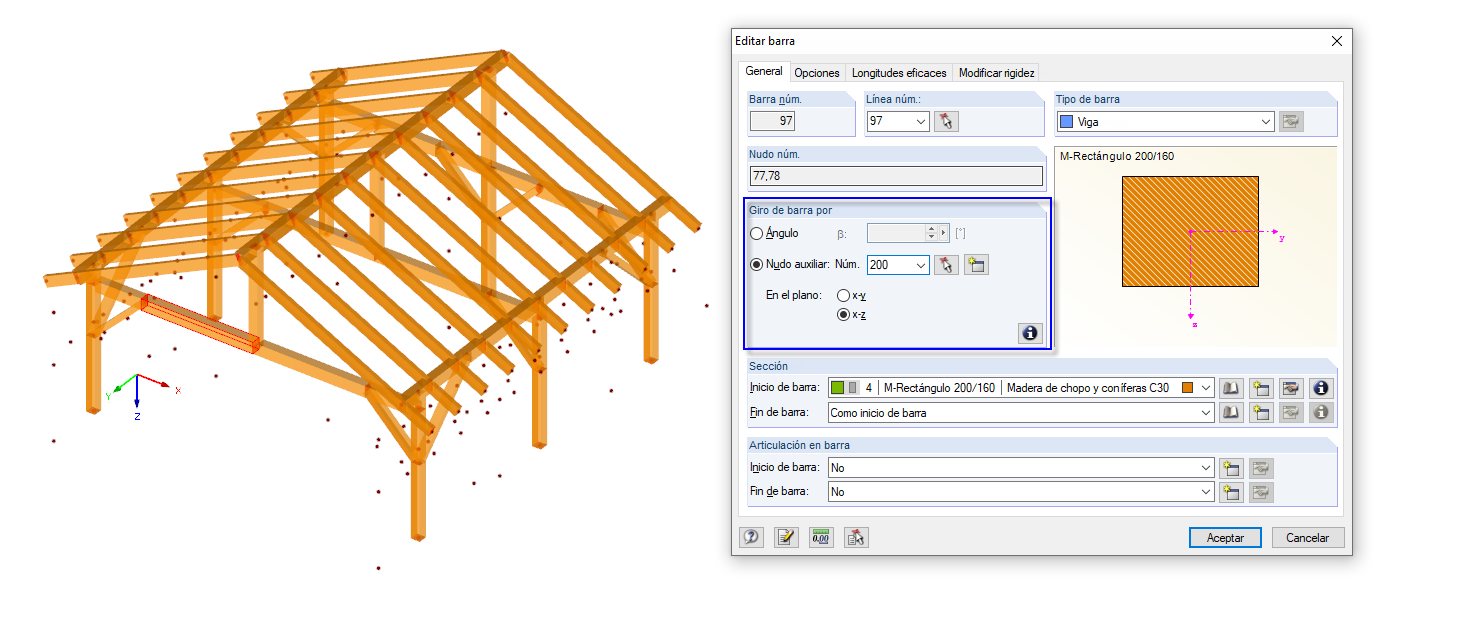Confirm changes with the Aceptar button
This screenshot has height=630, width=1472.
click(1225, 537)
